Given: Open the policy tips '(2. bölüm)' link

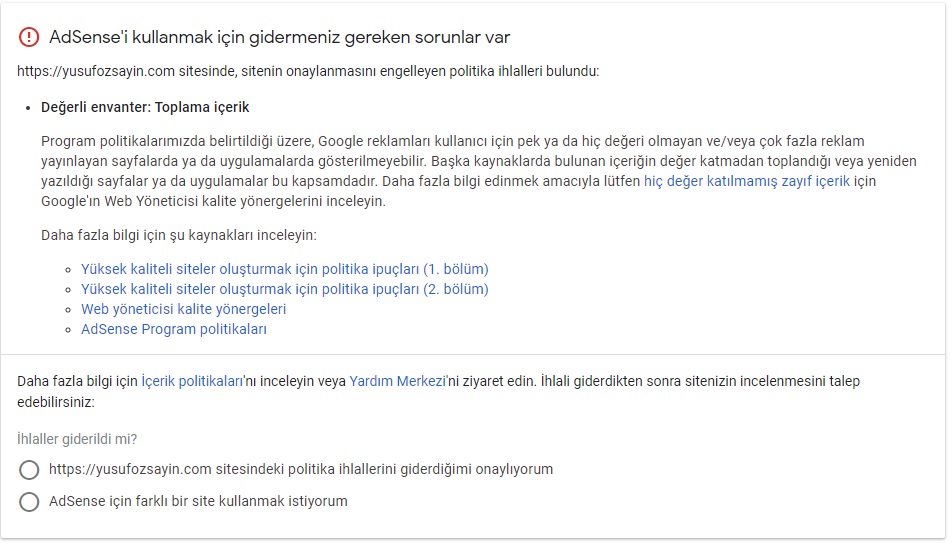Looking at the screenshot, I should [285, 289].
